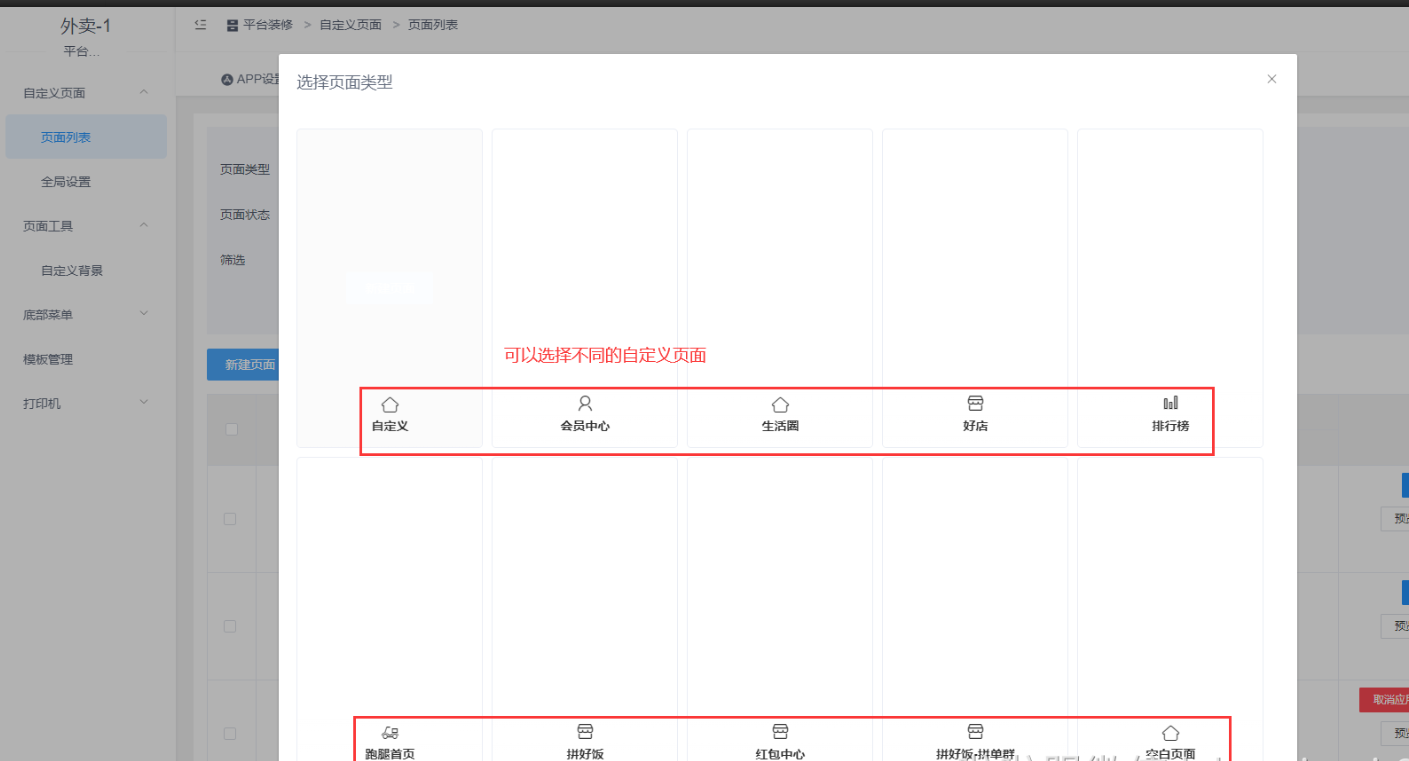Viewport: 1409px width, 761px height.
Task: Toggle the table header select-all checkbox
Action: (231, 429)
